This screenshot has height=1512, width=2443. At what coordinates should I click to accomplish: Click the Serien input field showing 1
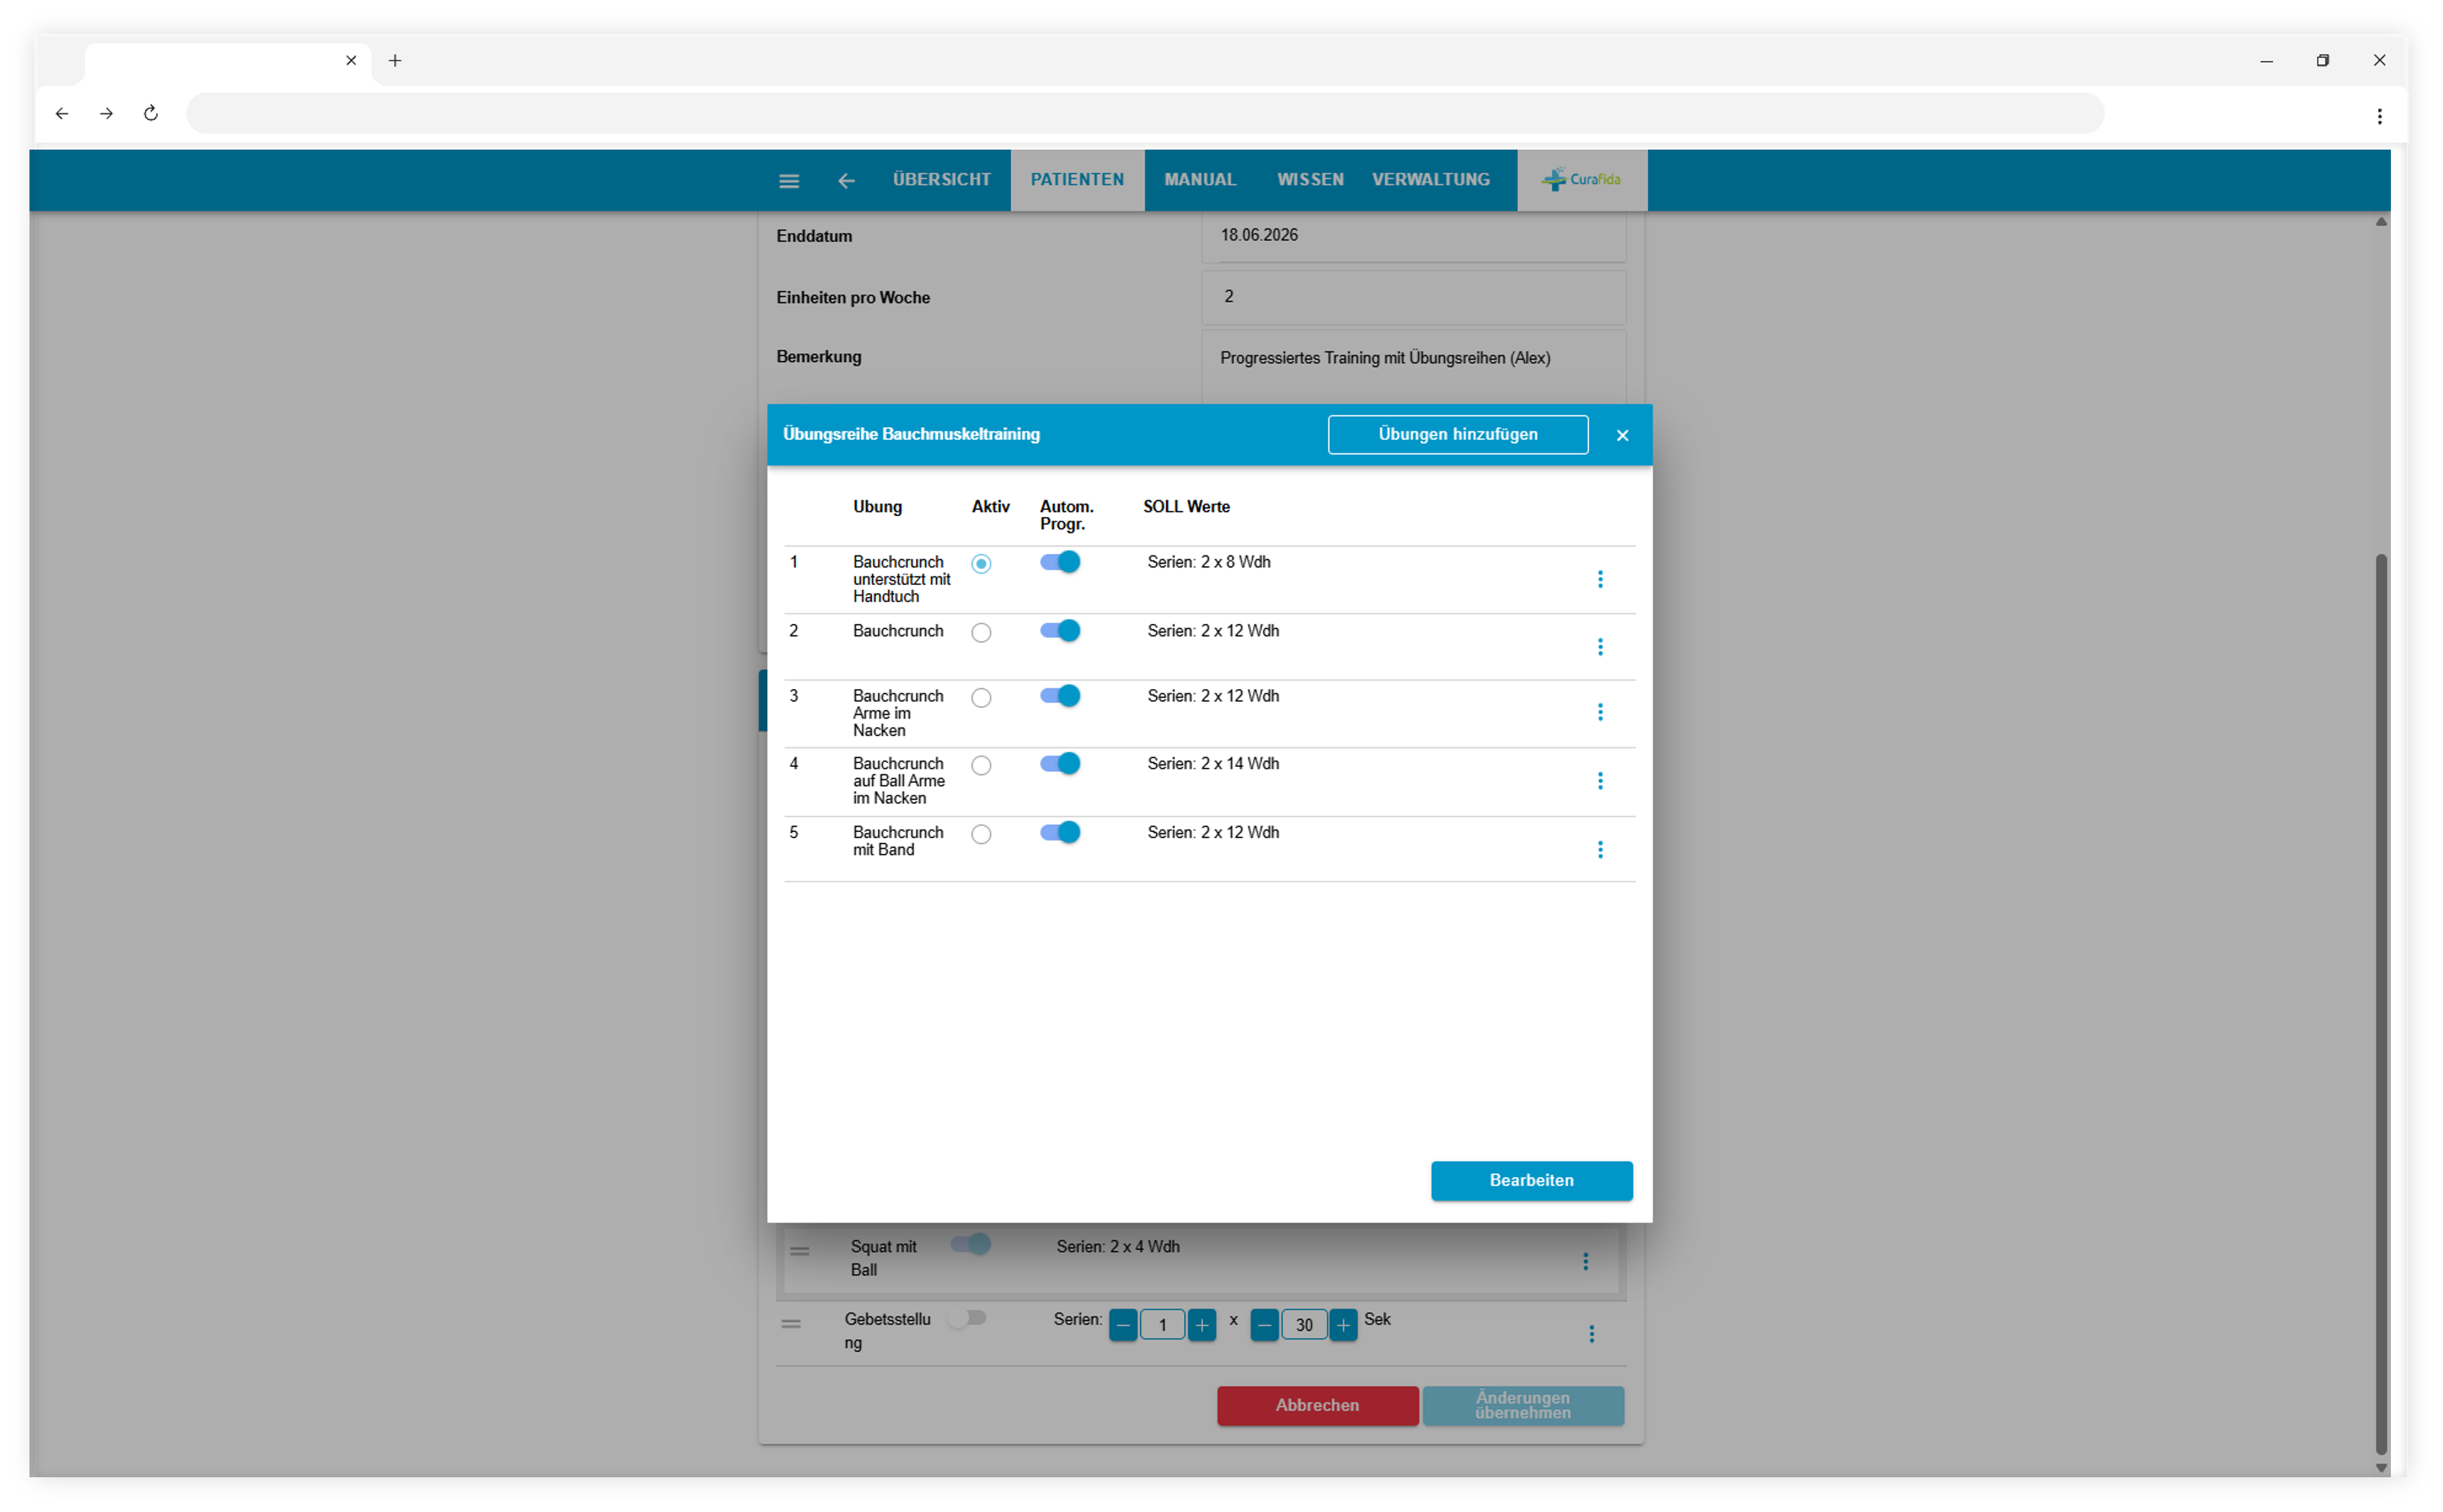(1162, 1325)
